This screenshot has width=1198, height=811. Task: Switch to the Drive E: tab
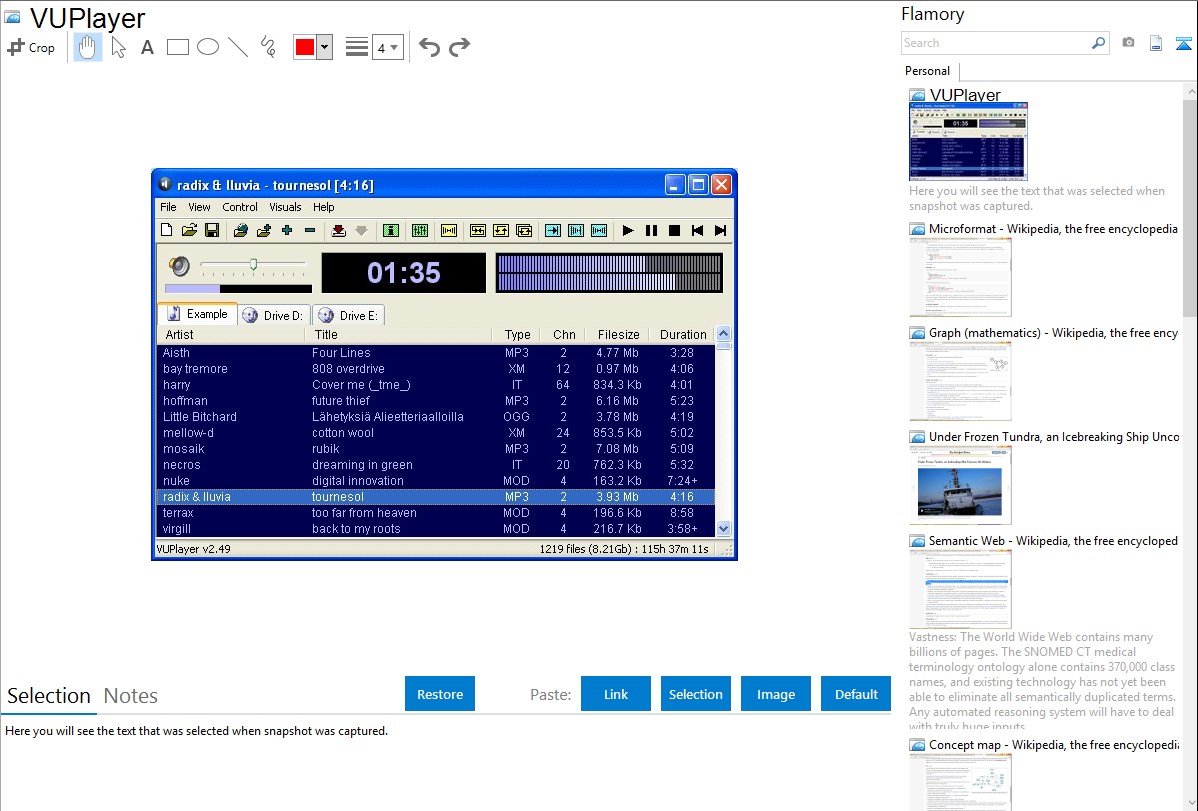tap(348, 315)
